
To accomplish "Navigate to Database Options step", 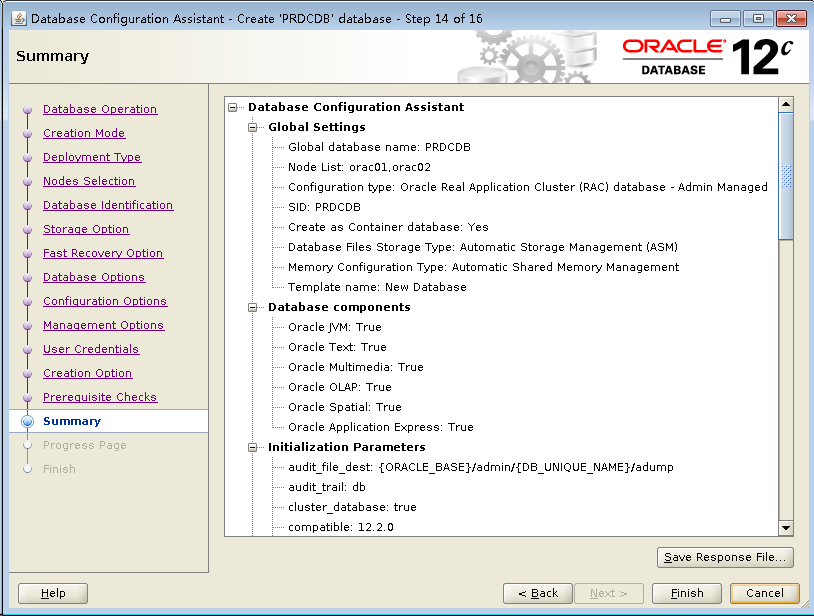I will (94, 277).
